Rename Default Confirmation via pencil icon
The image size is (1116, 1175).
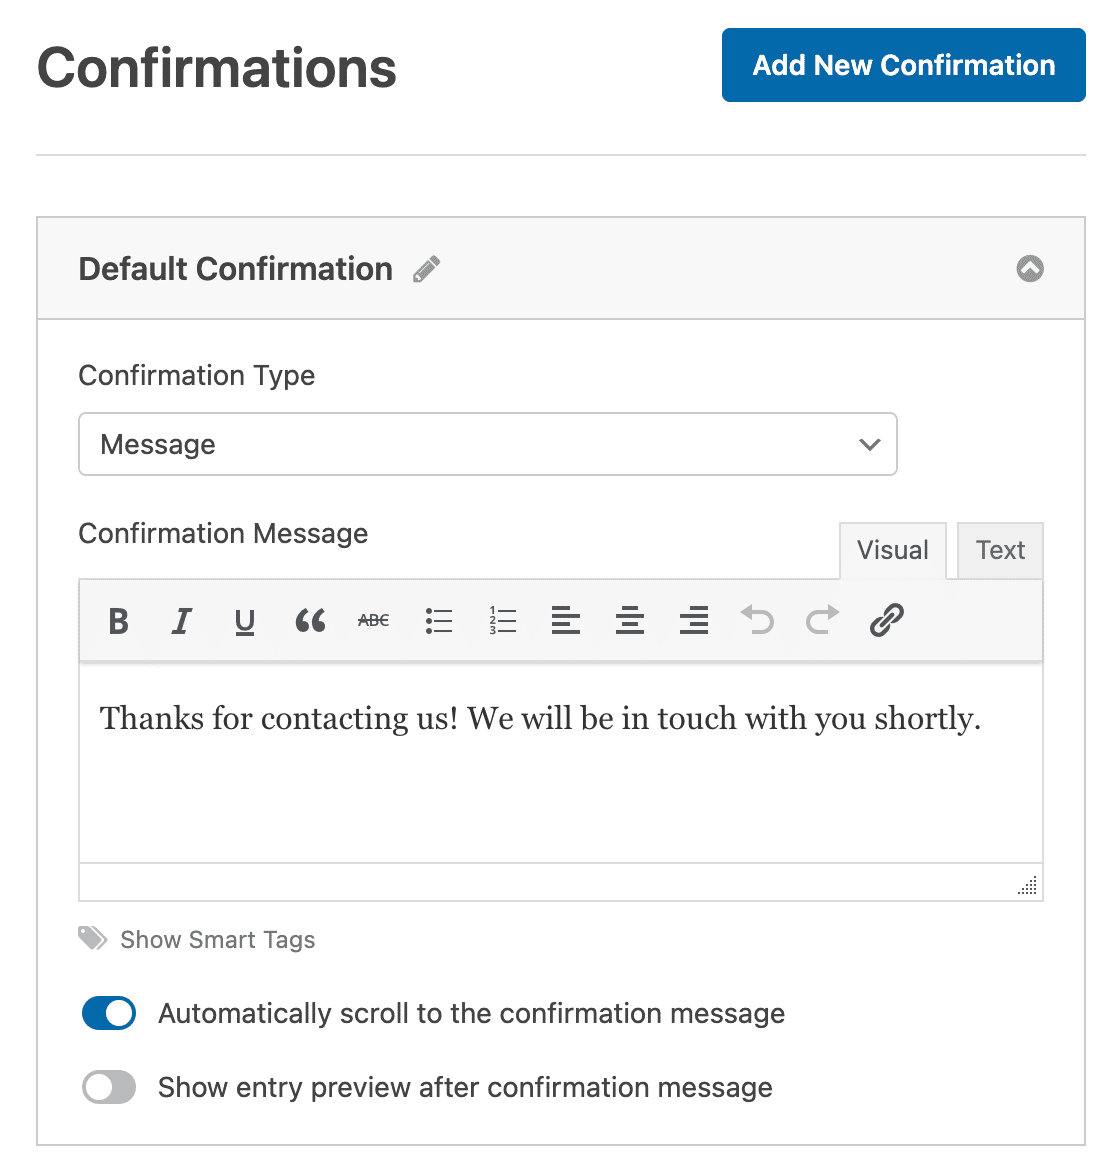pos(426,269)
